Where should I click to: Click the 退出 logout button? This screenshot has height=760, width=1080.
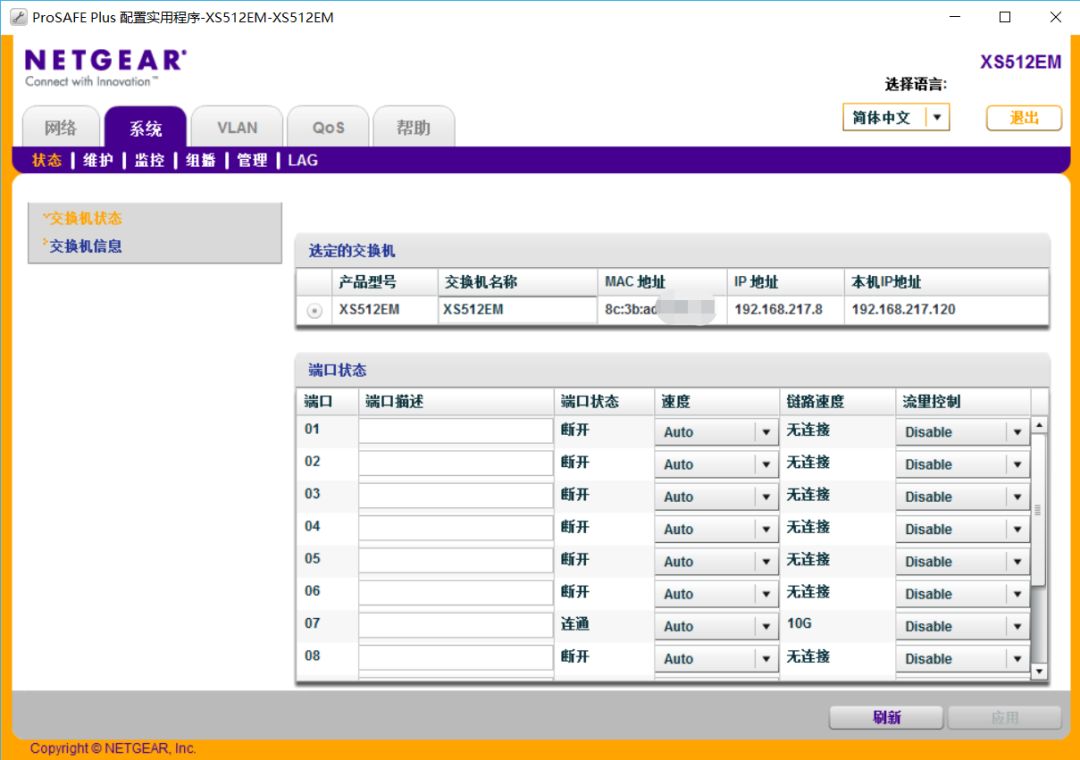(1023, 118)
